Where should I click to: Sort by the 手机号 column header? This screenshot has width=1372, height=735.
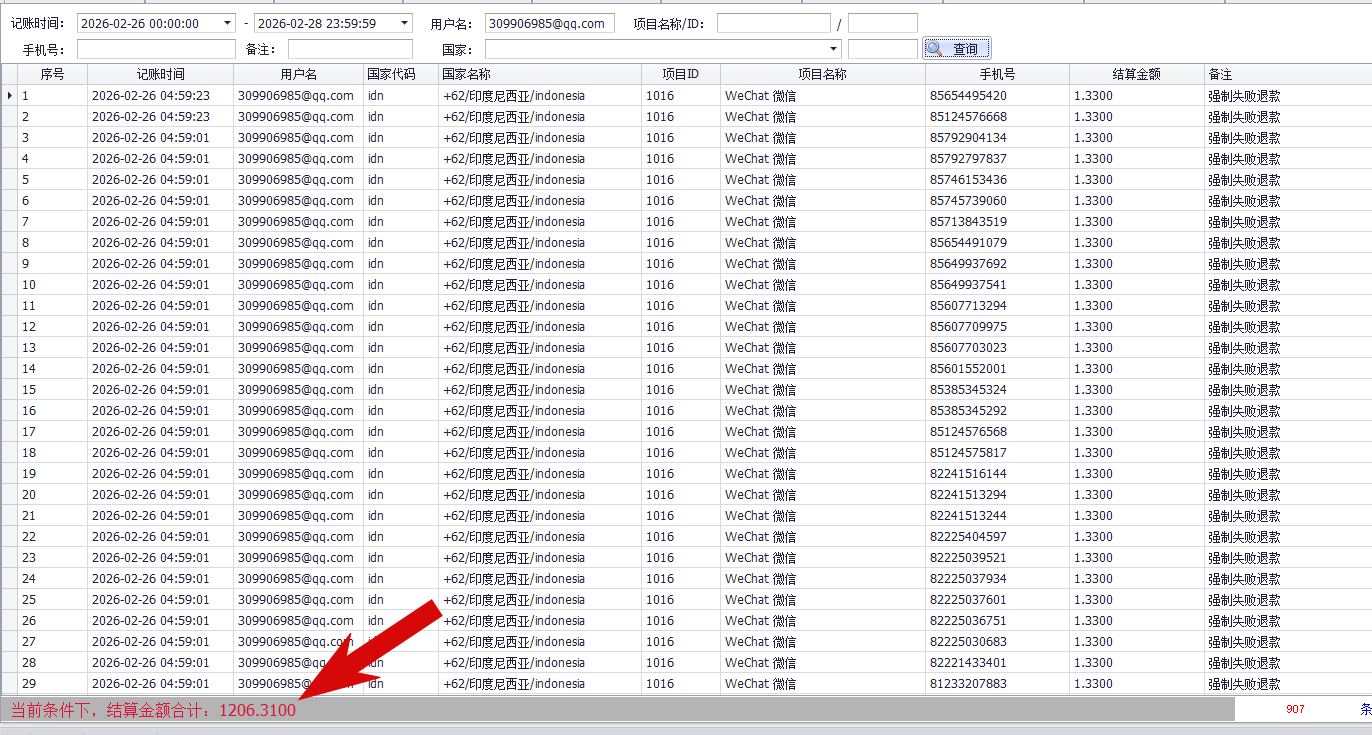coord(997,74)
